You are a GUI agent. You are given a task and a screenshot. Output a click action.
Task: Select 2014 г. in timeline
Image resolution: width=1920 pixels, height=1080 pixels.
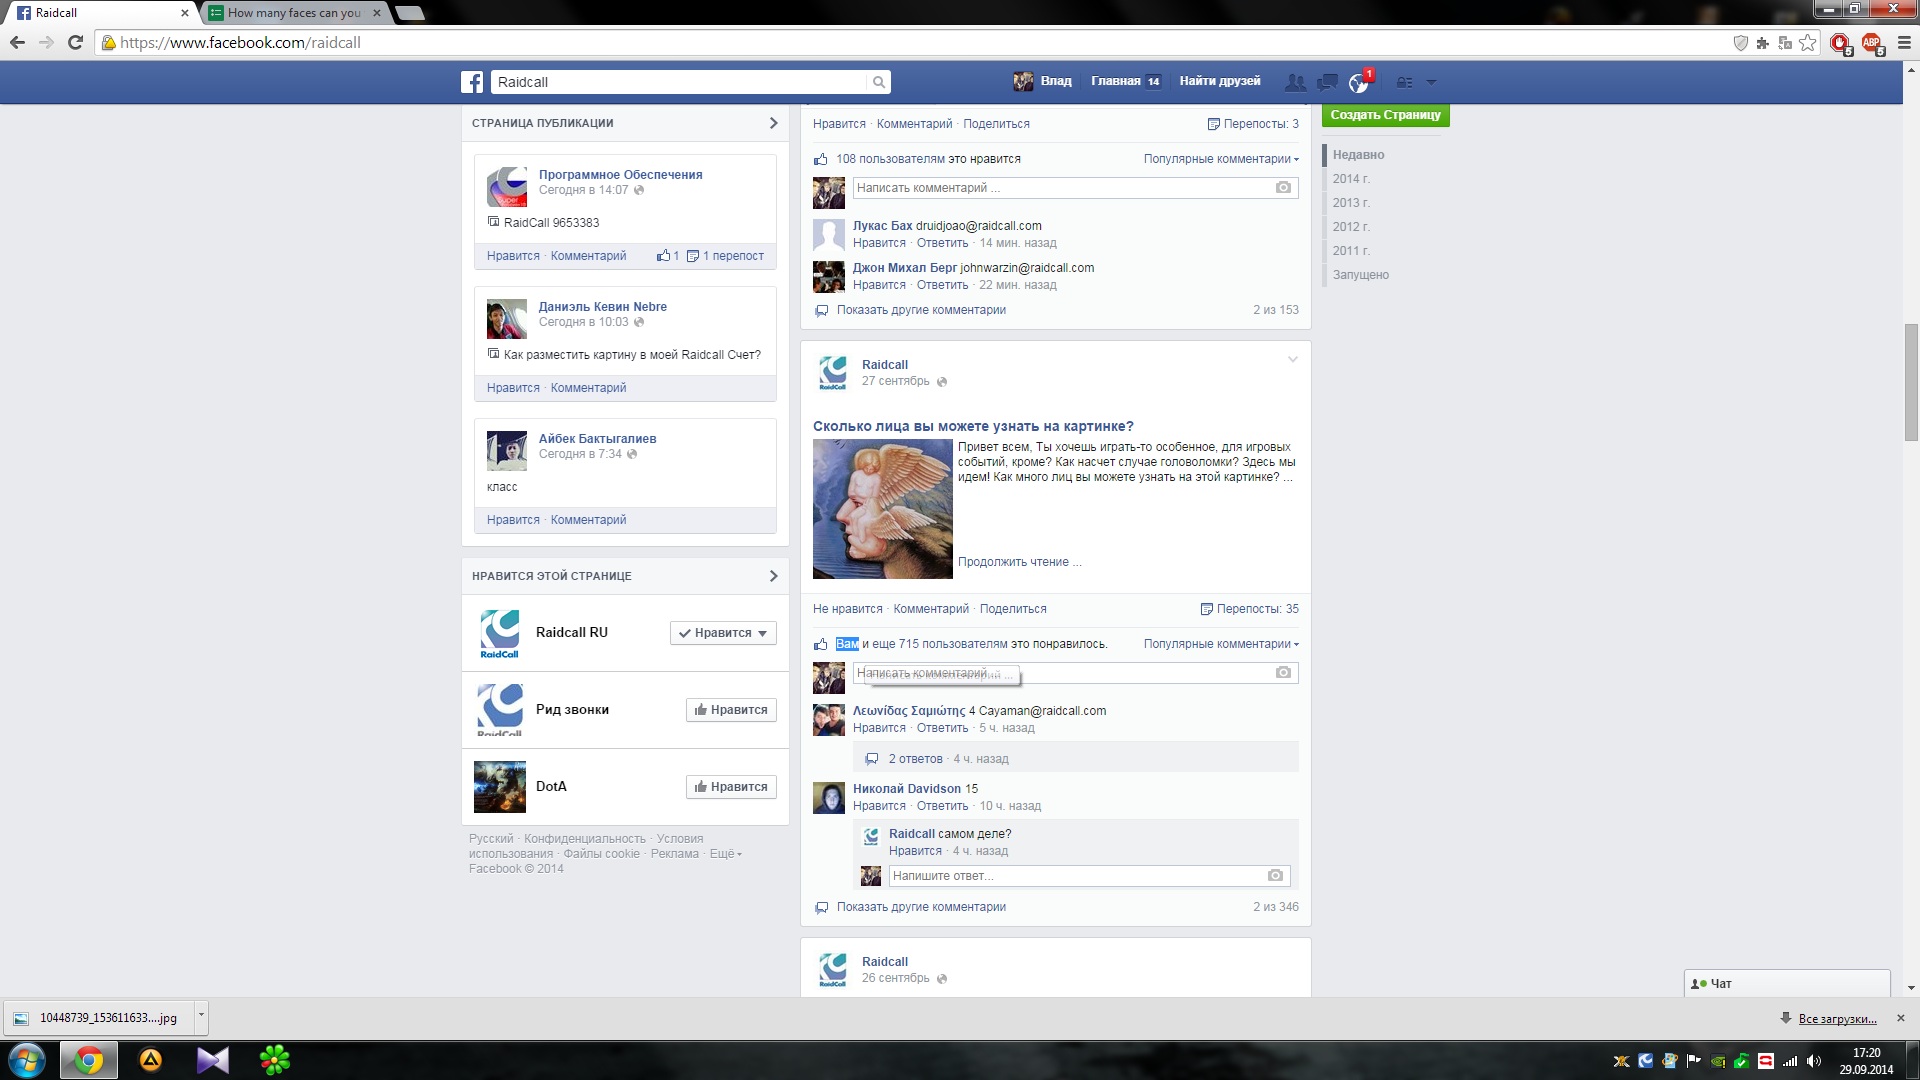tap(1350, 179)
